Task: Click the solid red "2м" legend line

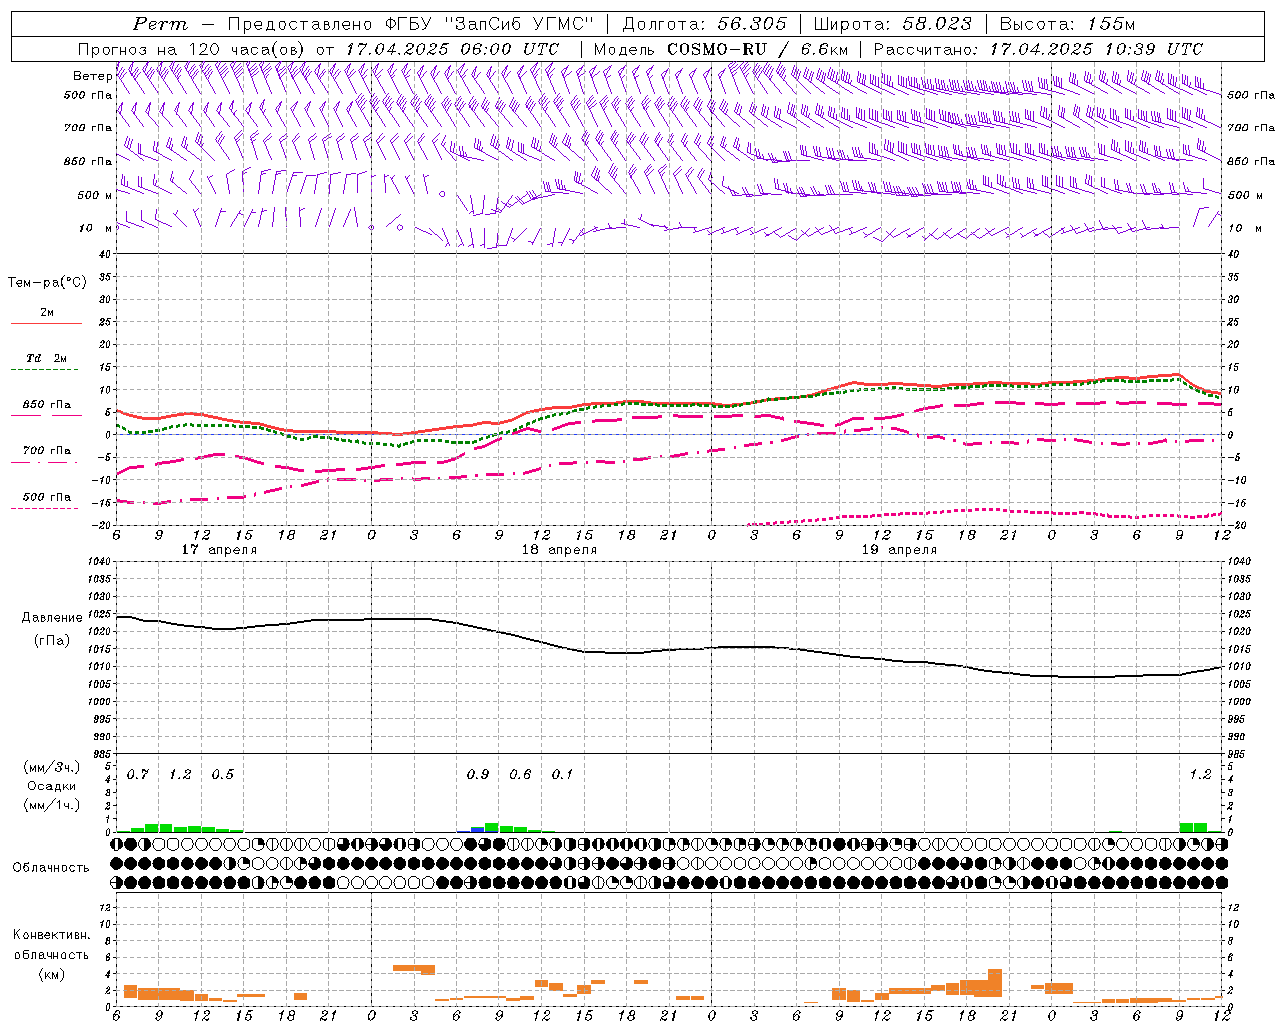Action: [46, 323]
